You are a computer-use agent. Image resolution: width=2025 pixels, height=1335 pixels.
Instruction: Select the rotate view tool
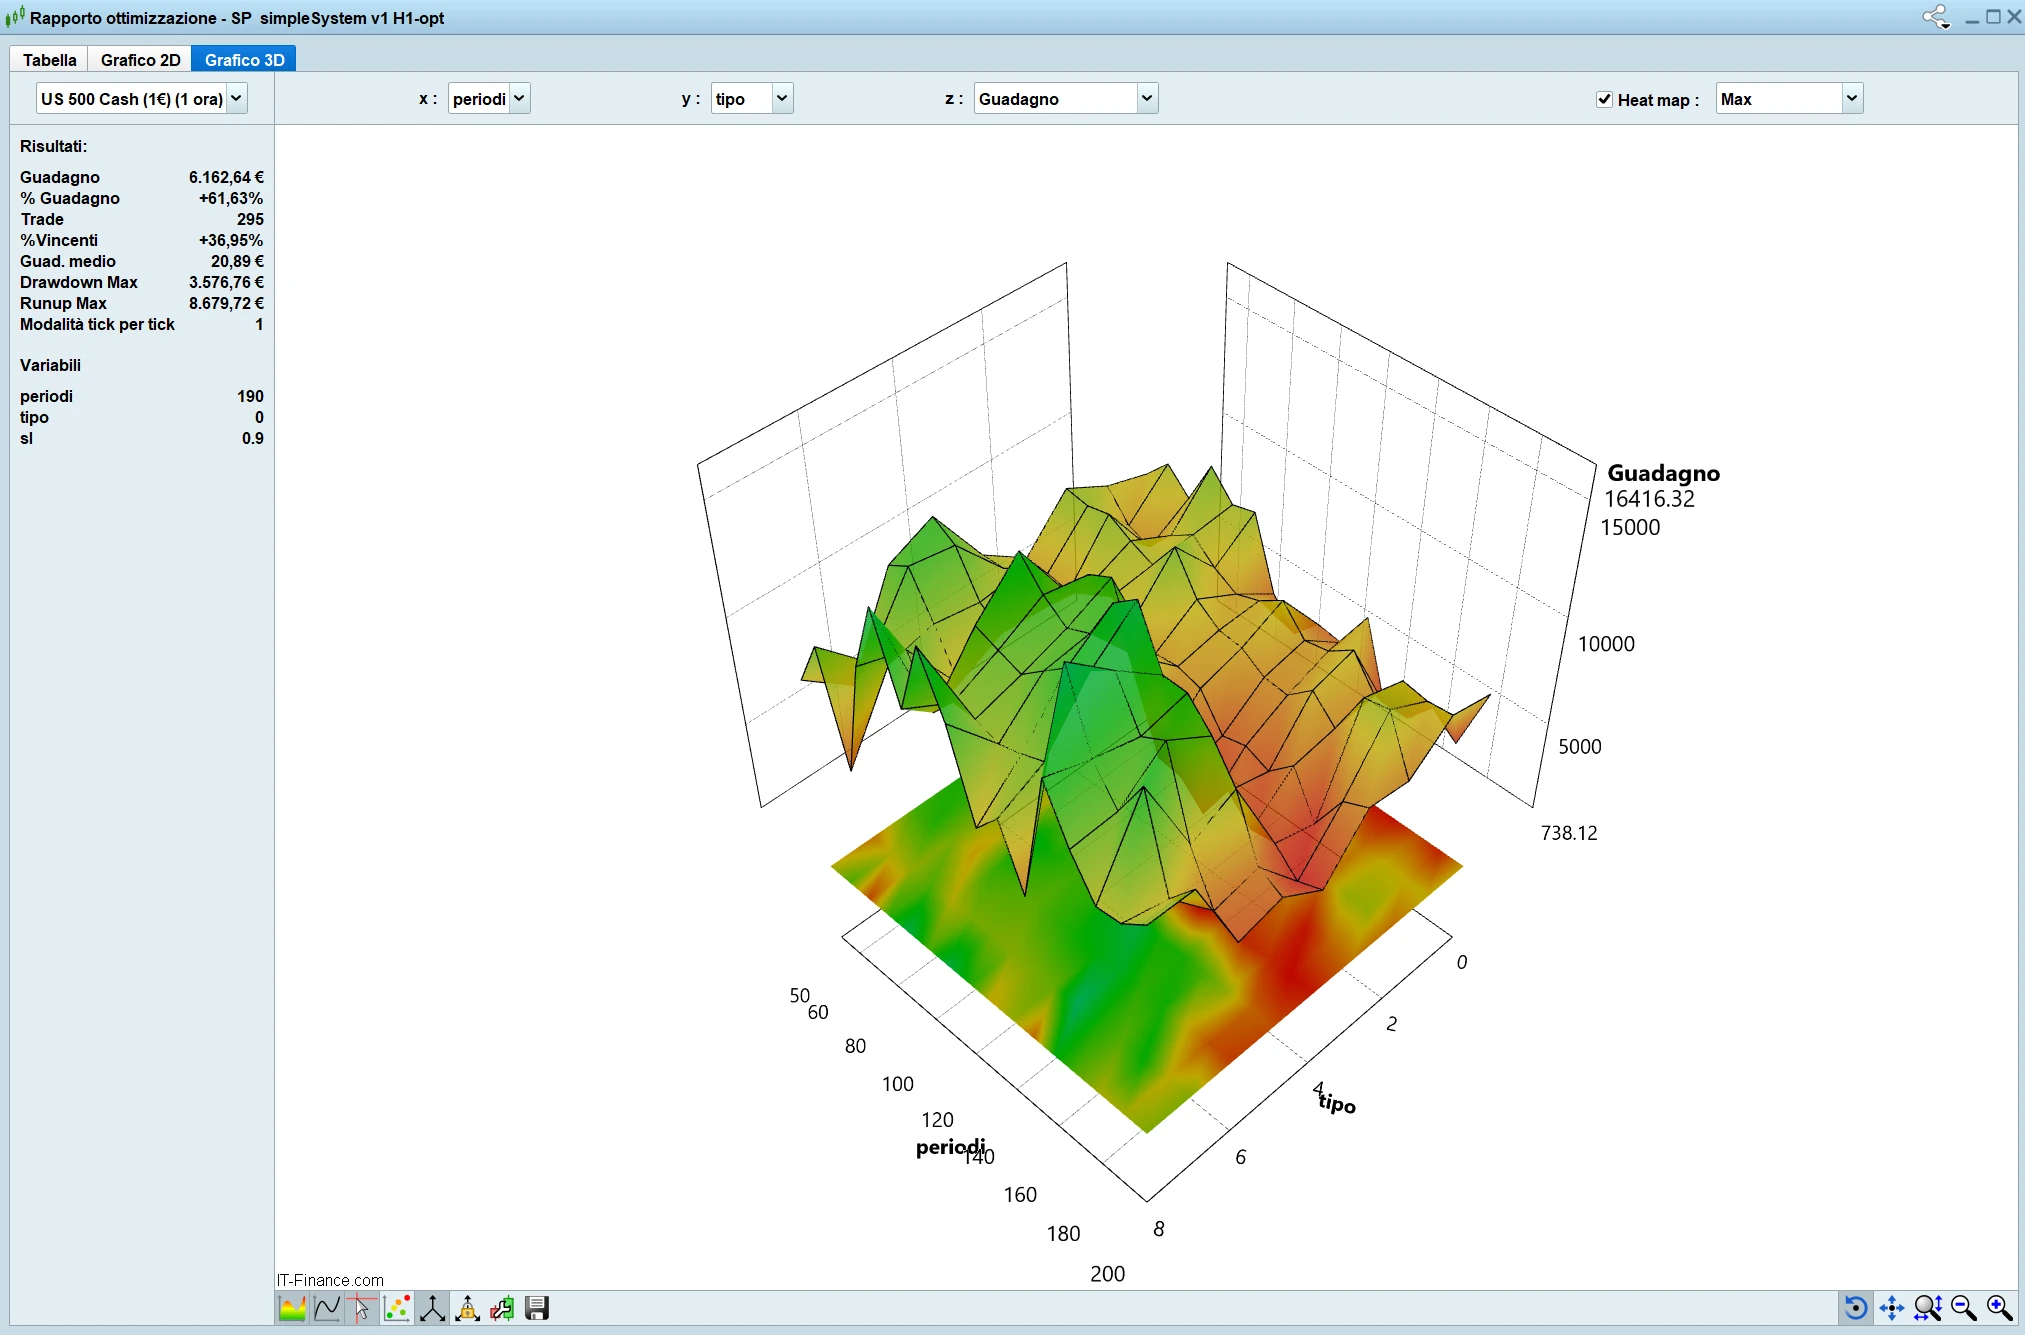1855,1308
